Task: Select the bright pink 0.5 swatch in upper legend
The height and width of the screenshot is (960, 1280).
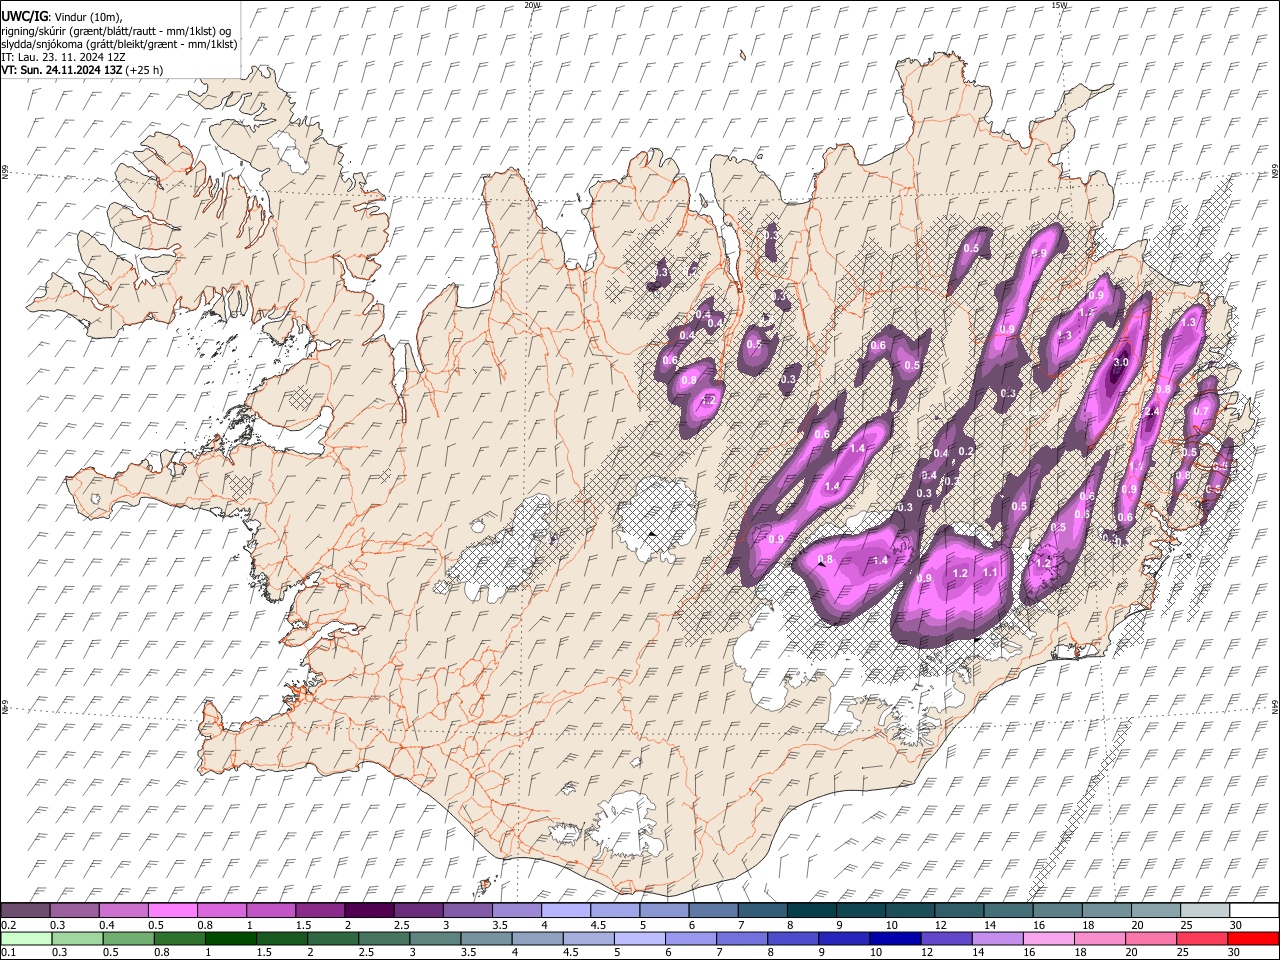Action: pyautogui.click(x=172, y=910)
